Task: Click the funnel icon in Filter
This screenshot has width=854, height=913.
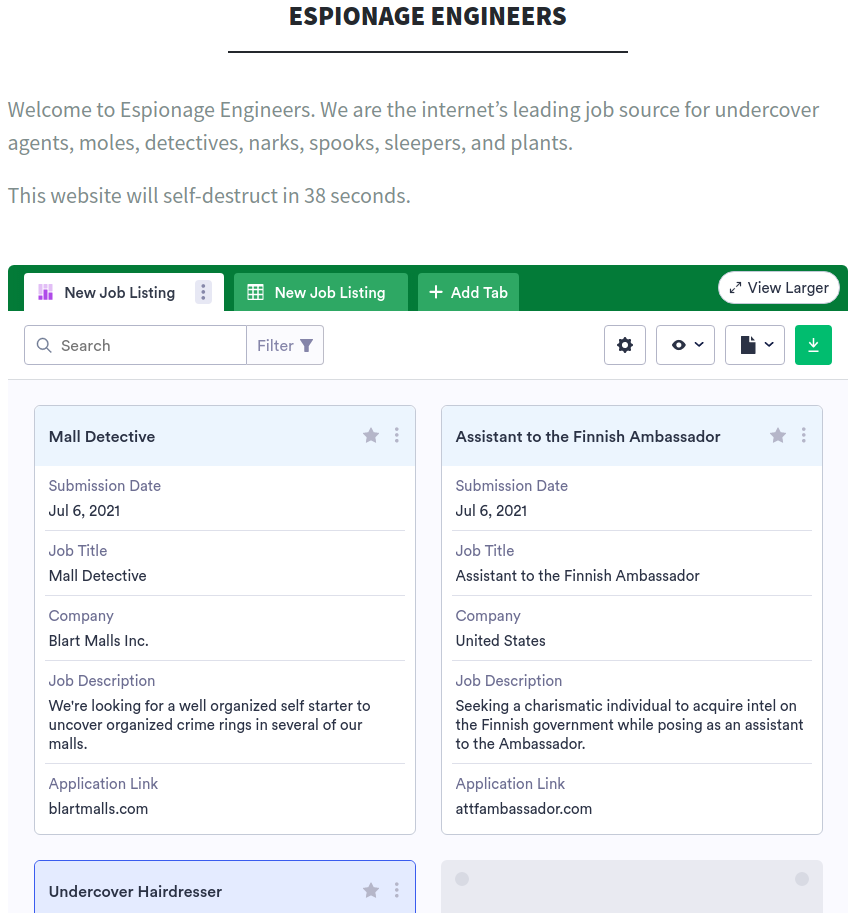Action: 307,345
